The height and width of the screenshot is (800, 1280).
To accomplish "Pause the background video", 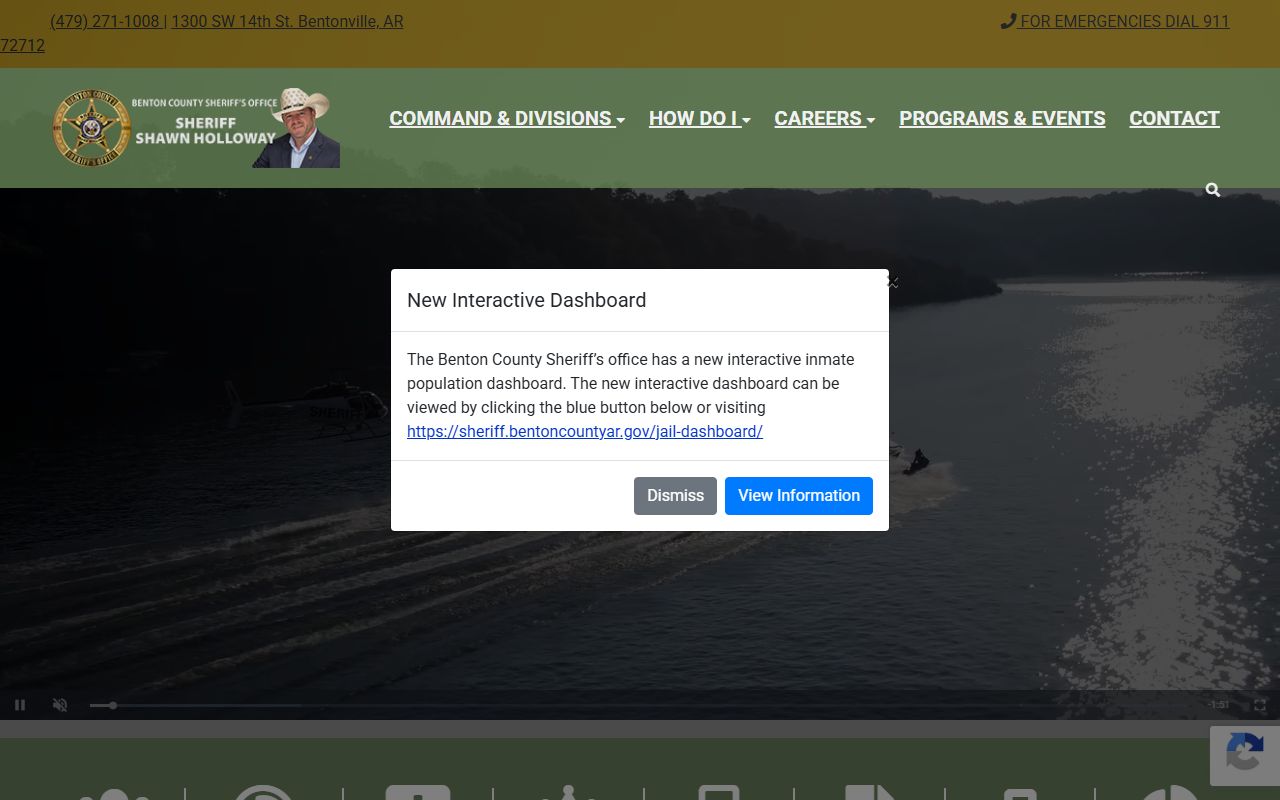I will tap(20, 705).
